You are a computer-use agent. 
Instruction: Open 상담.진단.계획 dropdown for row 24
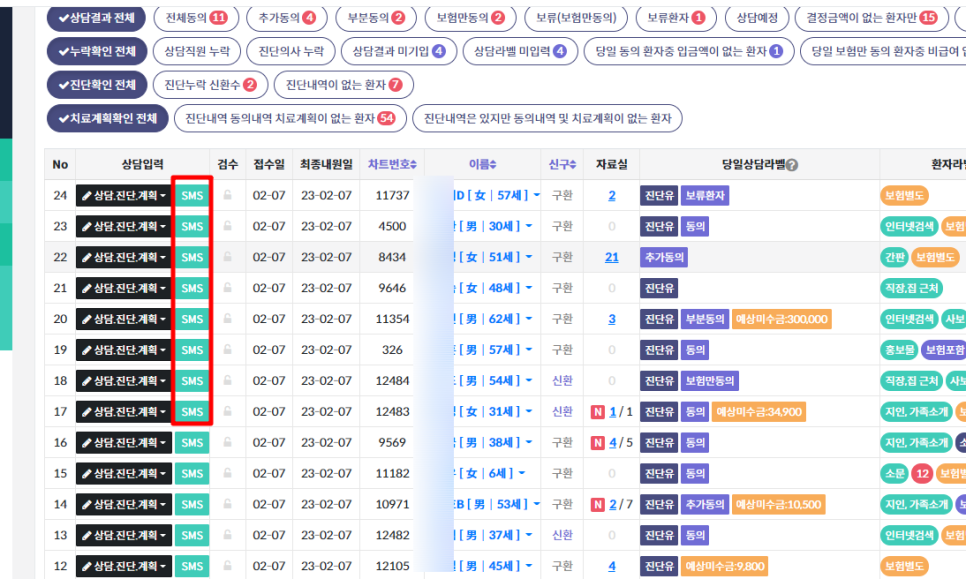(x=124, y=196)
